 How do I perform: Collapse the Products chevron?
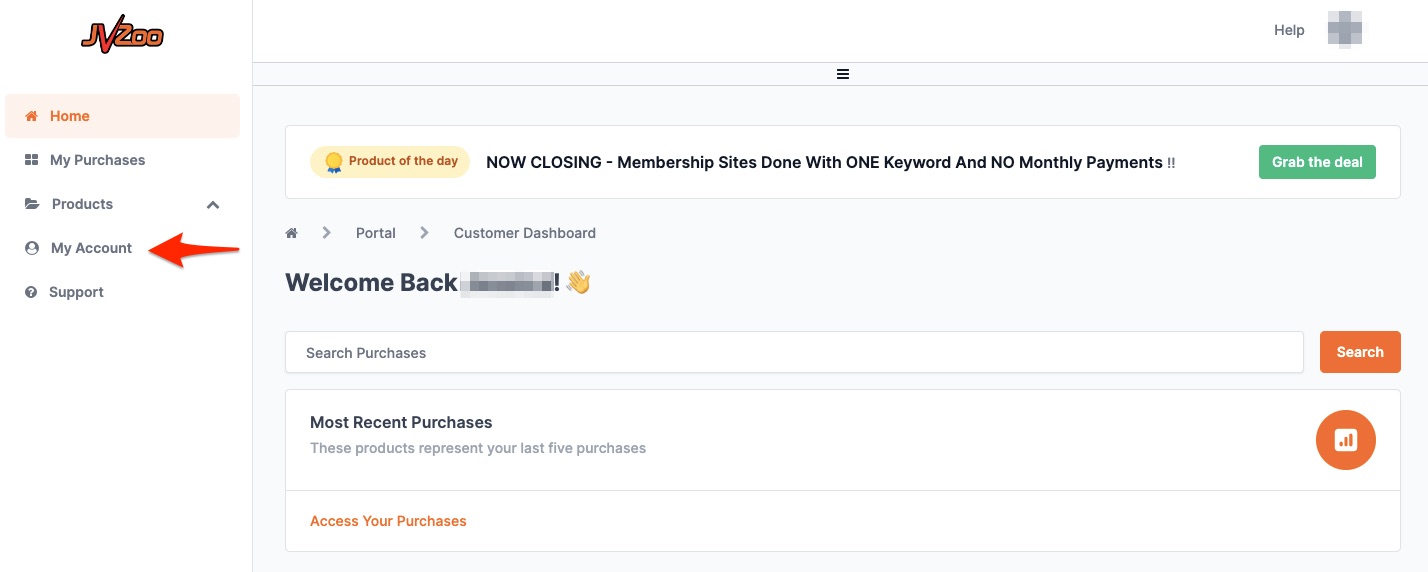(x=212, y=205)
